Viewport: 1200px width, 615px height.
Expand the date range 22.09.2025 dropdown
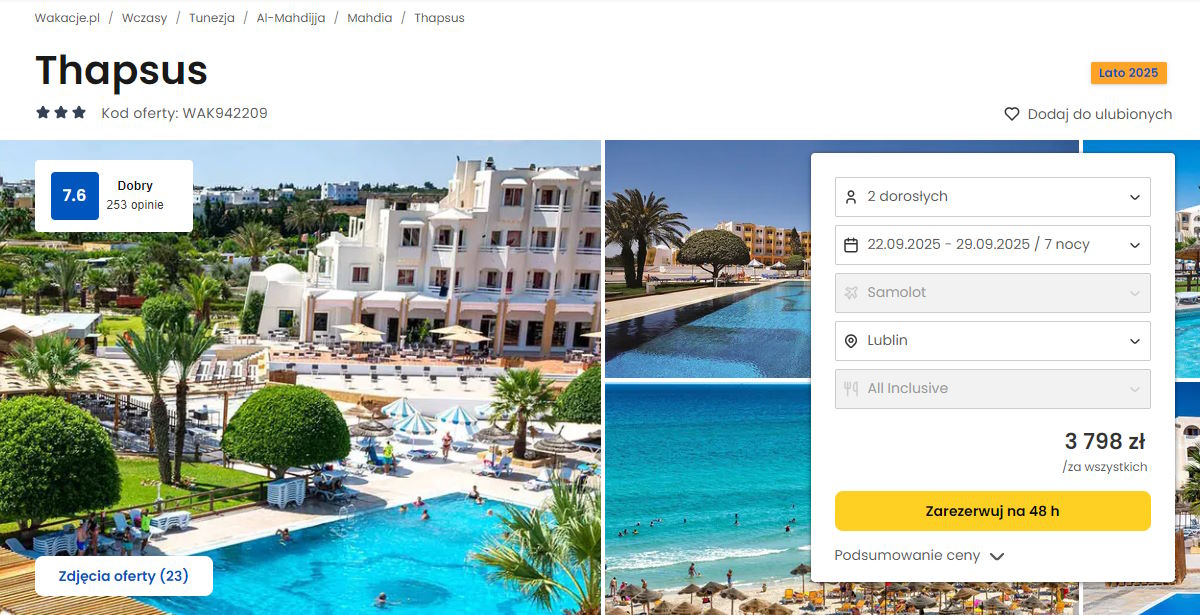[x=993, y=245]
